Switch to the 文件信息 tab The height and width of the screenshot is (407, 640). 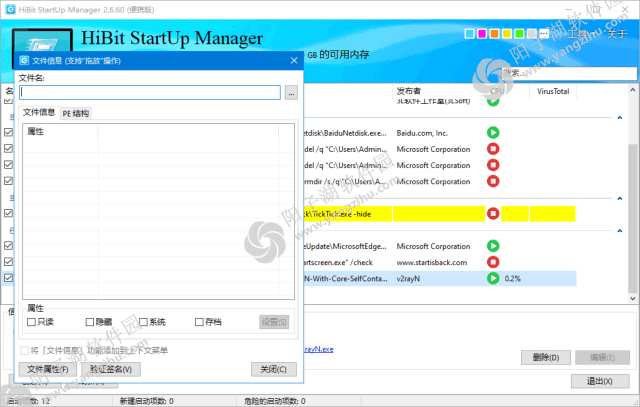pos(39,112)
